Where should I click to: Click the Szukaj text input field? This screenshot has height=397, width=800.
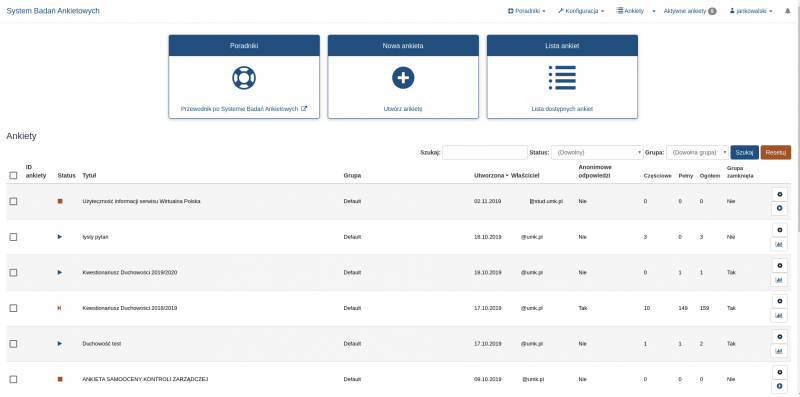coord(485,152)
